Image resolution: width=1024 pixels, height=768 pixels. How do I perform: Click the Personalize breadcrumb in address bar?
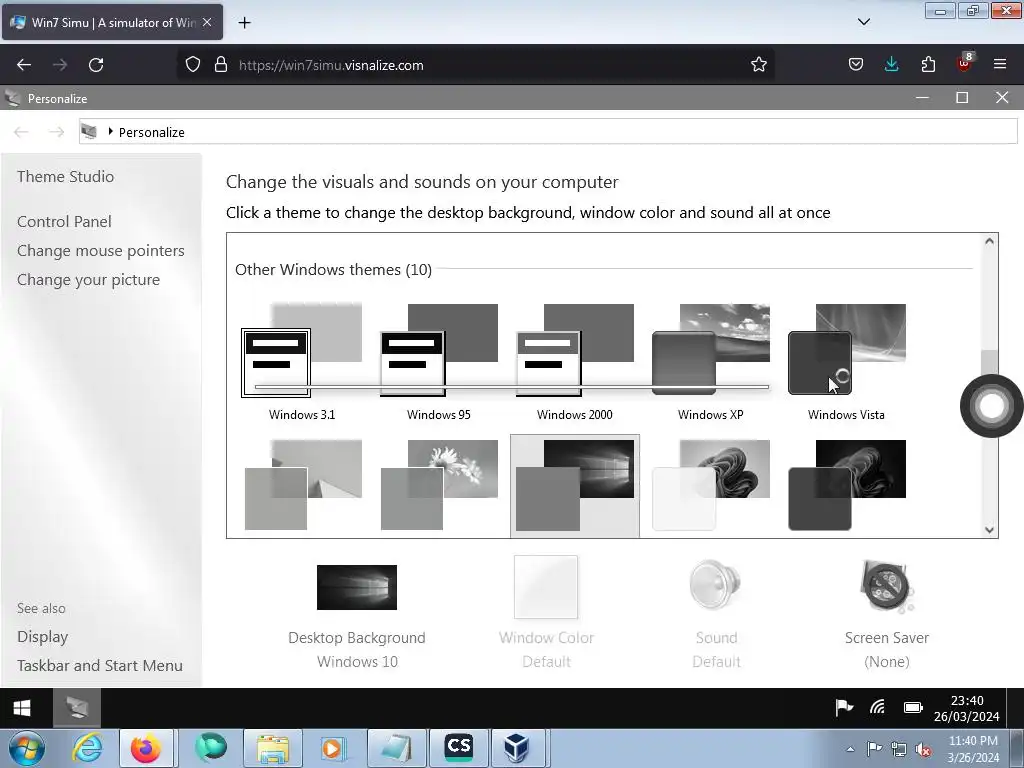(x=152, y=132)
